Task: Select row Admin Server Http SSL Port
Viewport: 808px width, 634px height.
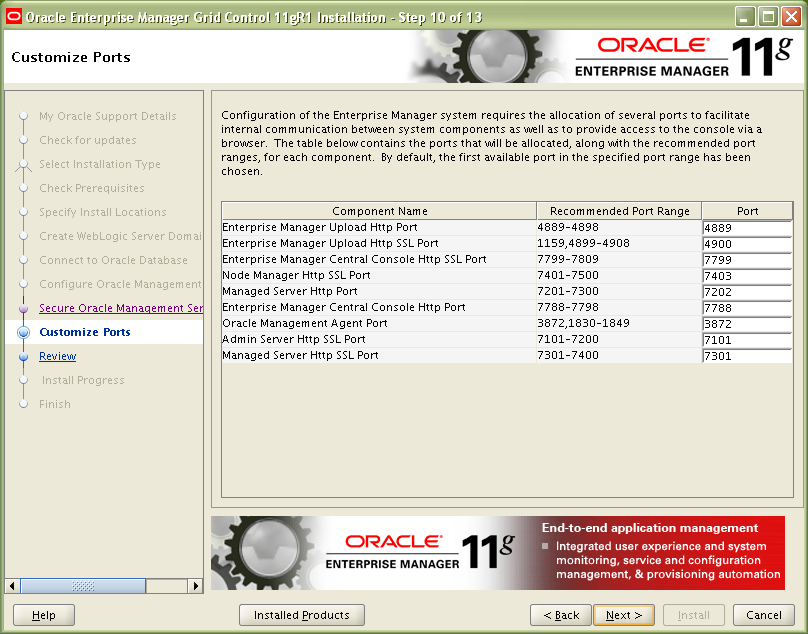Action: [379, 339]
